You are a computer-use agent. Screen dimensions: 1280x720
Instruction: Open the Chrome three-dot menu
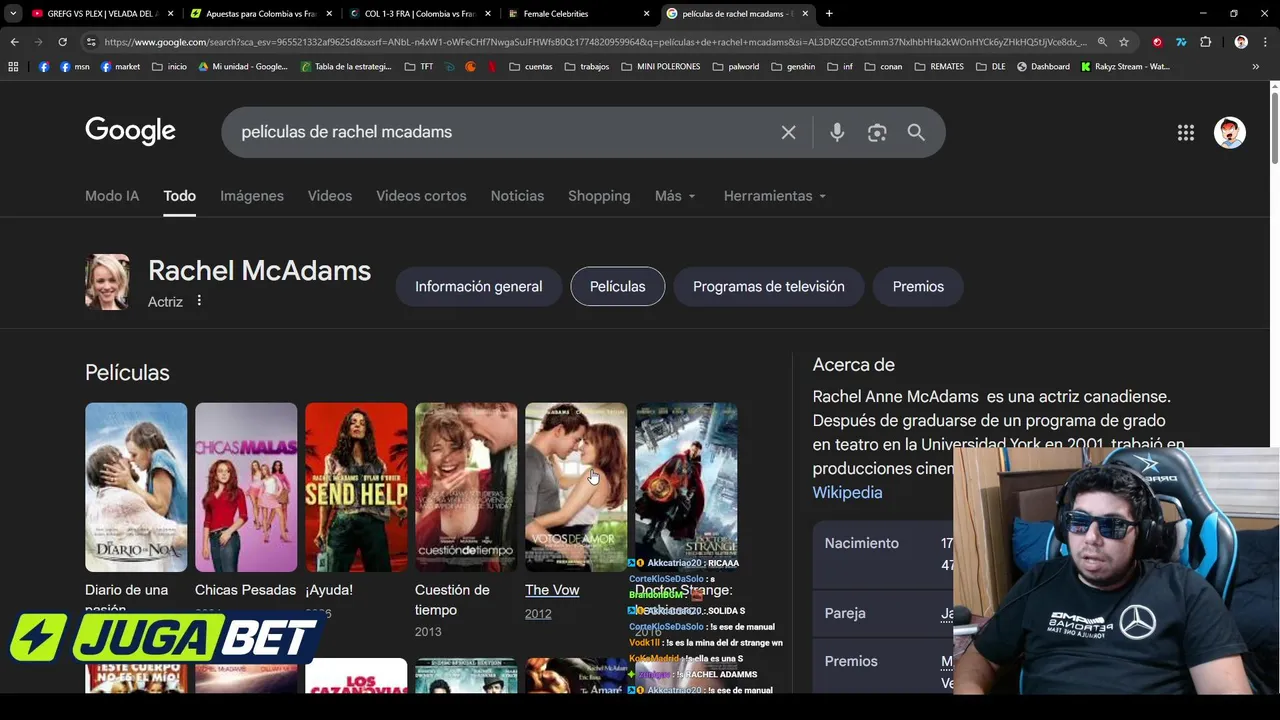point(1264,42)
